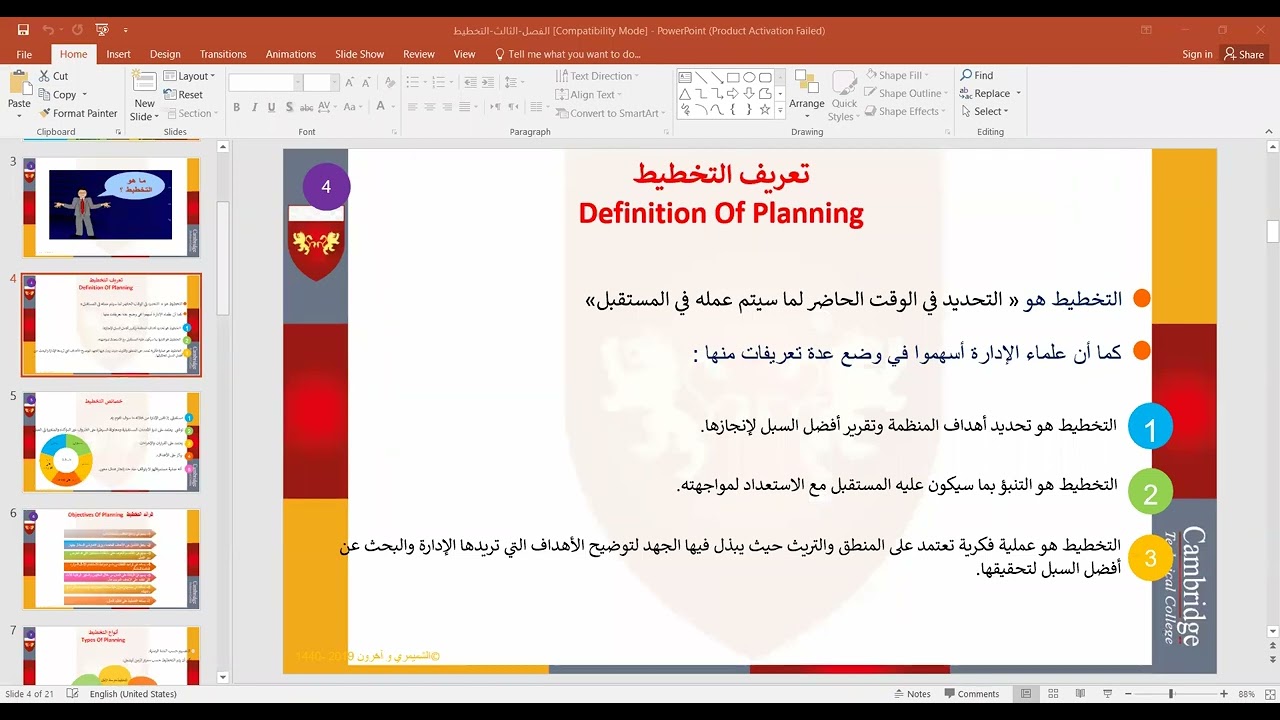The height and width of the screenshot is (720, 1280).
Task: Switch to the Insert tab
Action: click(118, 54)
